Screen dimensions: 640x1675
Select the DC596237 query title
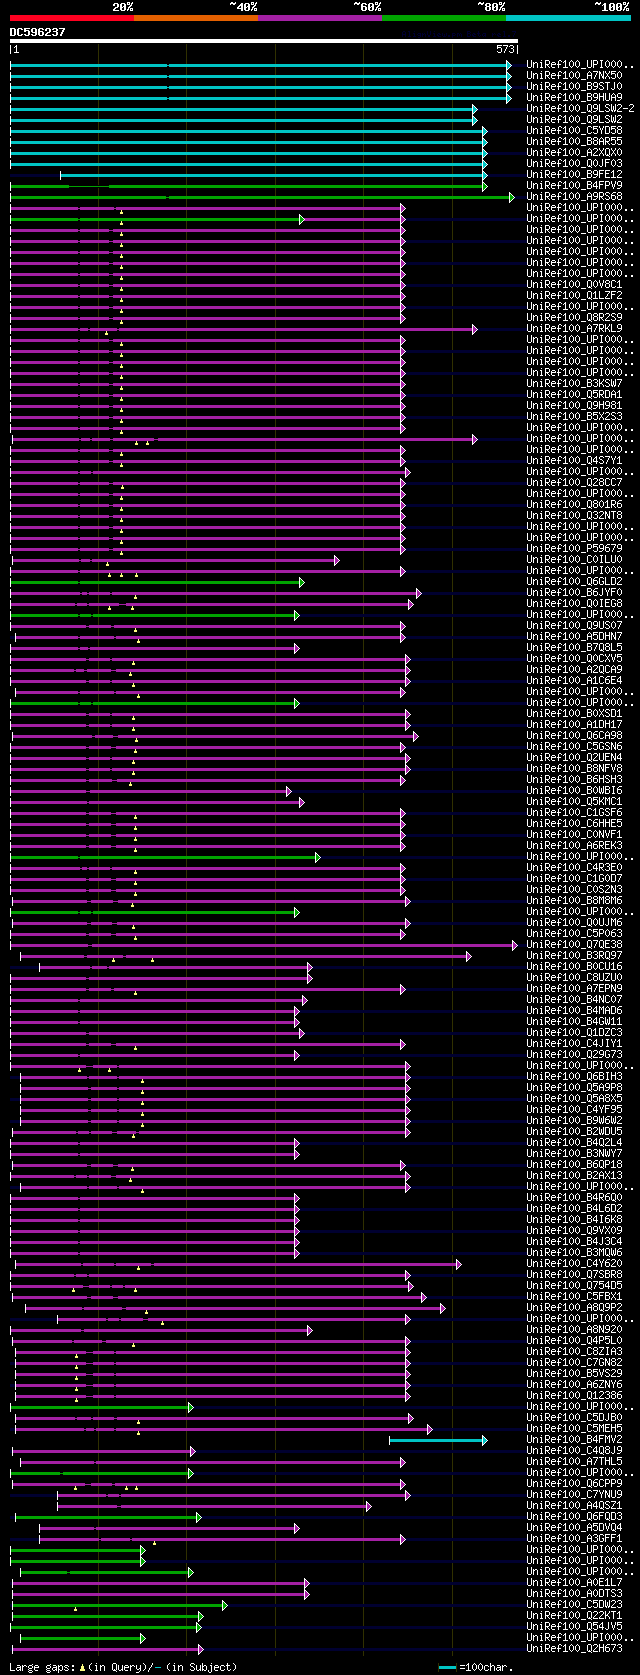(38, 32)
